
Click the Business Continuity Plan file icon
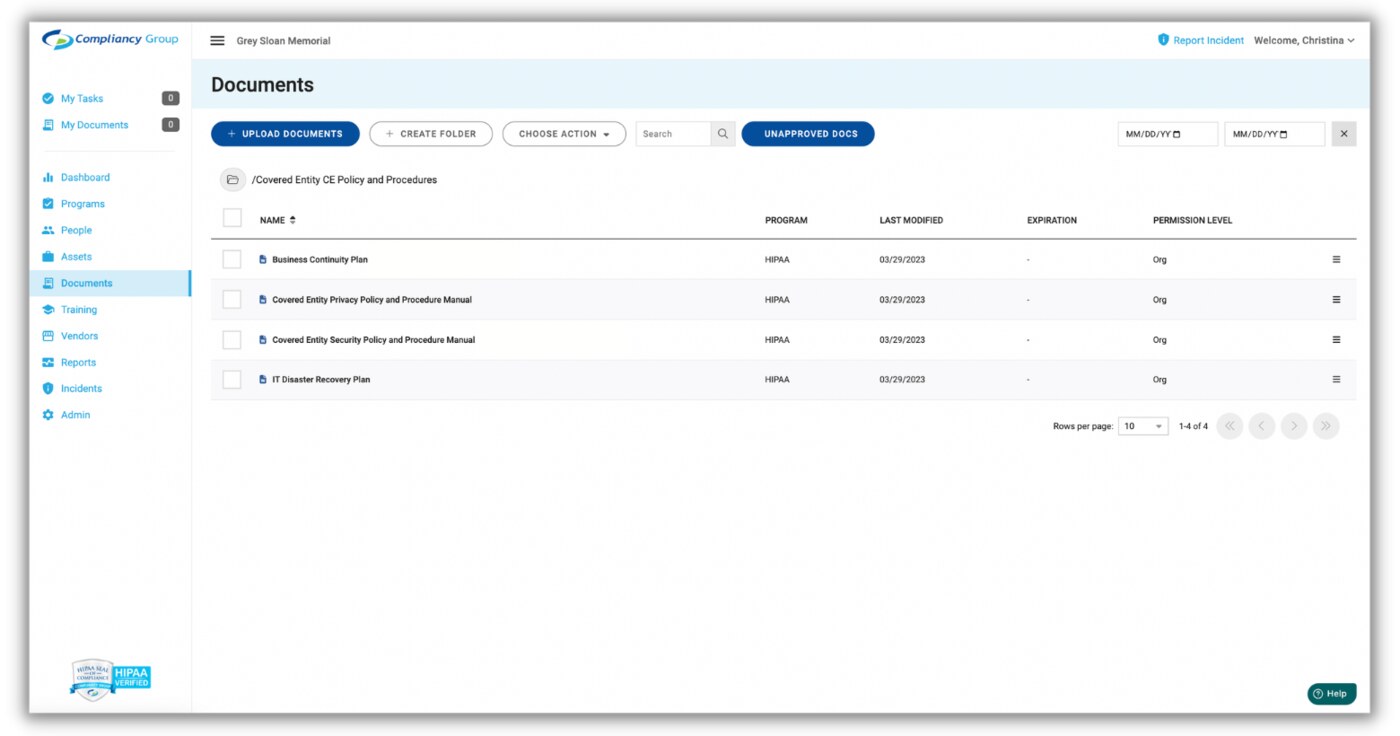(263, 260)
